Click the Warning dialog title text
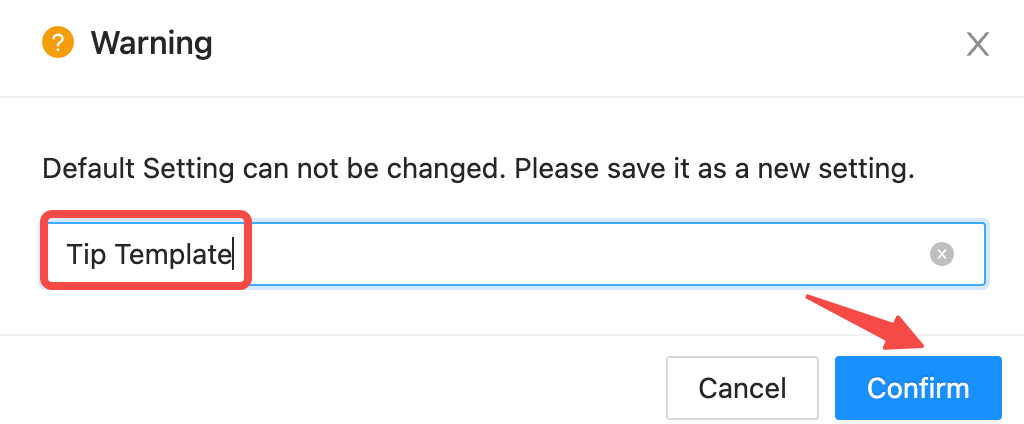Screen dimensions: 1024x424 coord(152,43)
